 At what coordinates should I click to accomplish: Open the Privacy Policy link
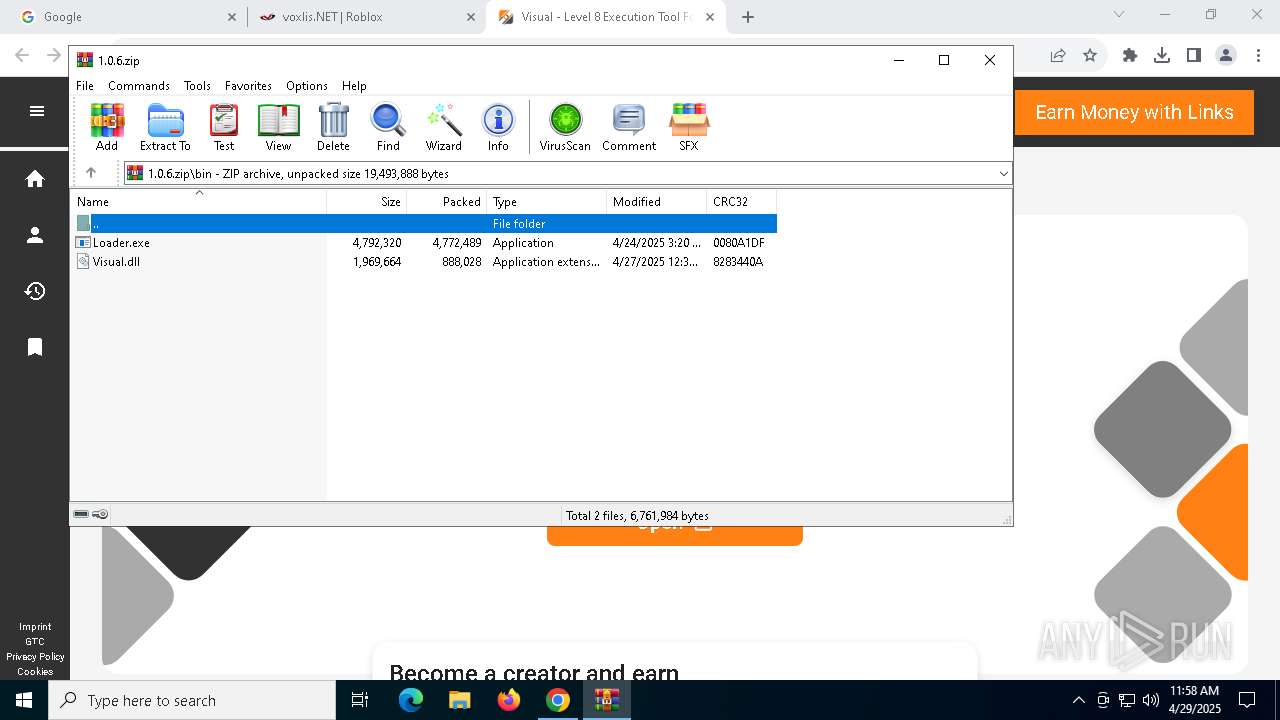point(35,657)
